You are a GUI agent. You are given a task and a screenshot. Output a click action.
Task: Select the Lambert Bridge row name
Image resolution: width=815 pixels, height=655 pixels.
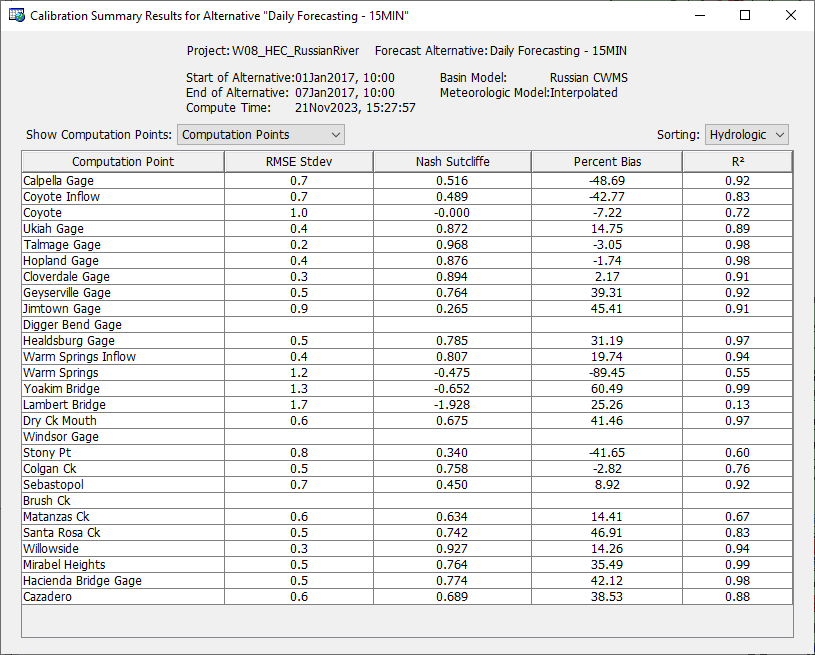(64, 405)
